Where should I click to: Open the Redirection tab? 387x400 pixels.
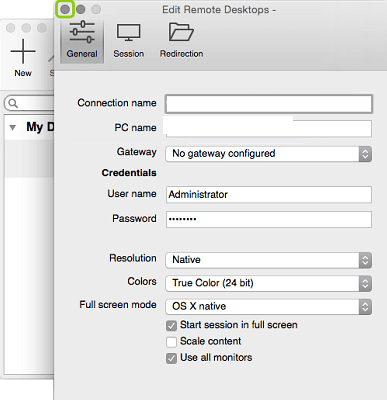click(181, 40)
